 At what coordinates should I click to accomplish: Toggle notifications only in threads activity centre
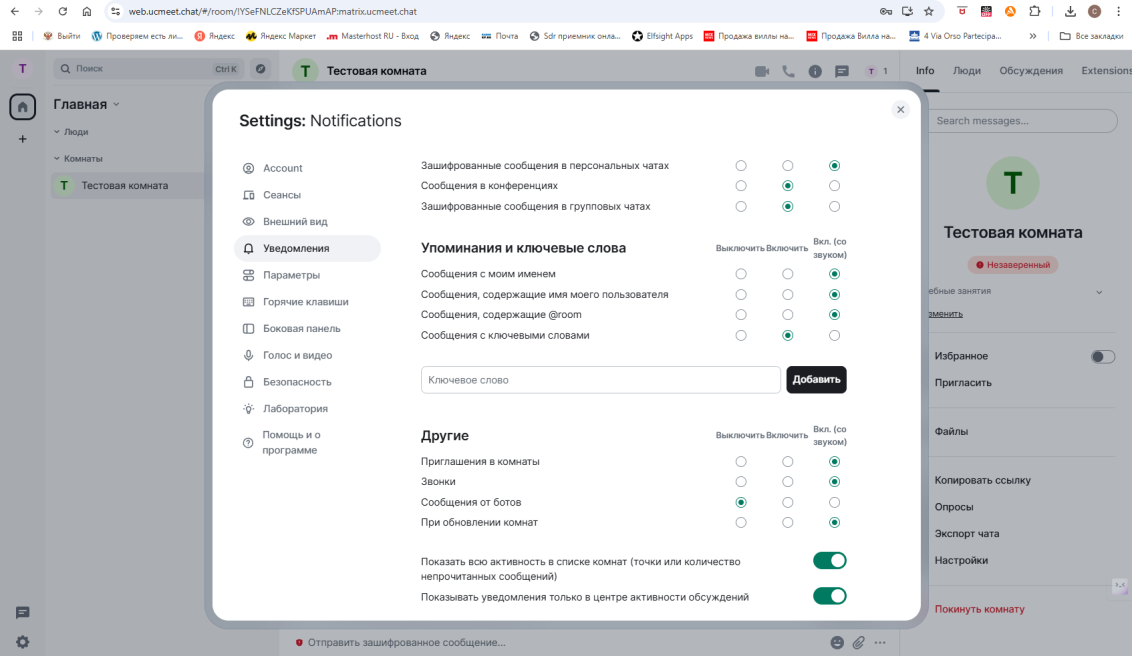829,596
